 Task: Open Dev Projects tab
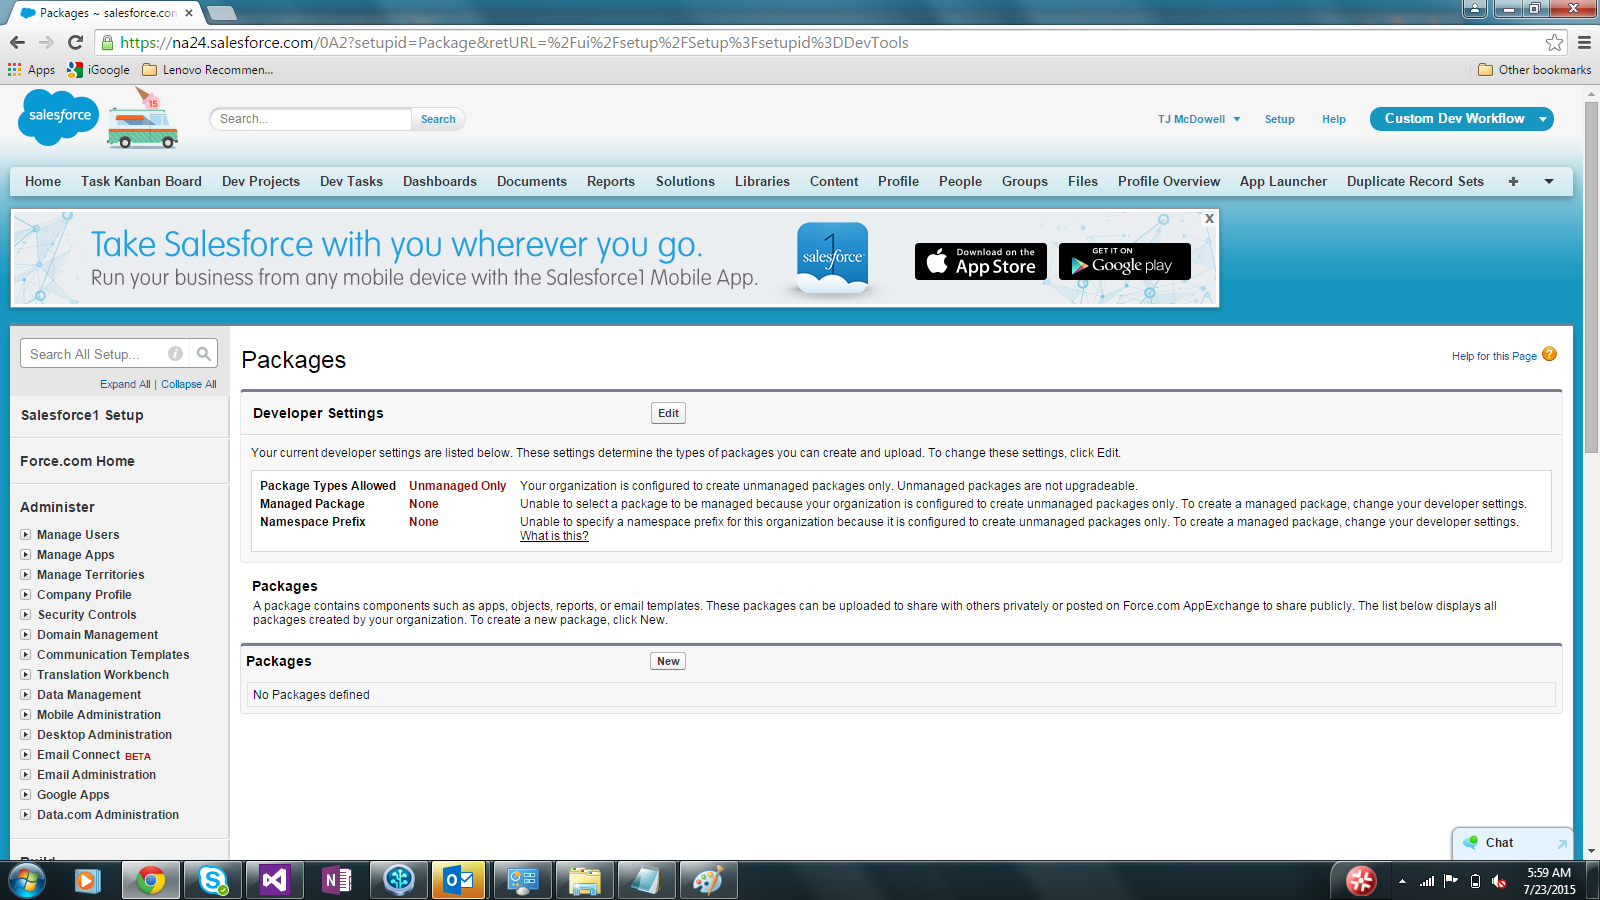261,181
